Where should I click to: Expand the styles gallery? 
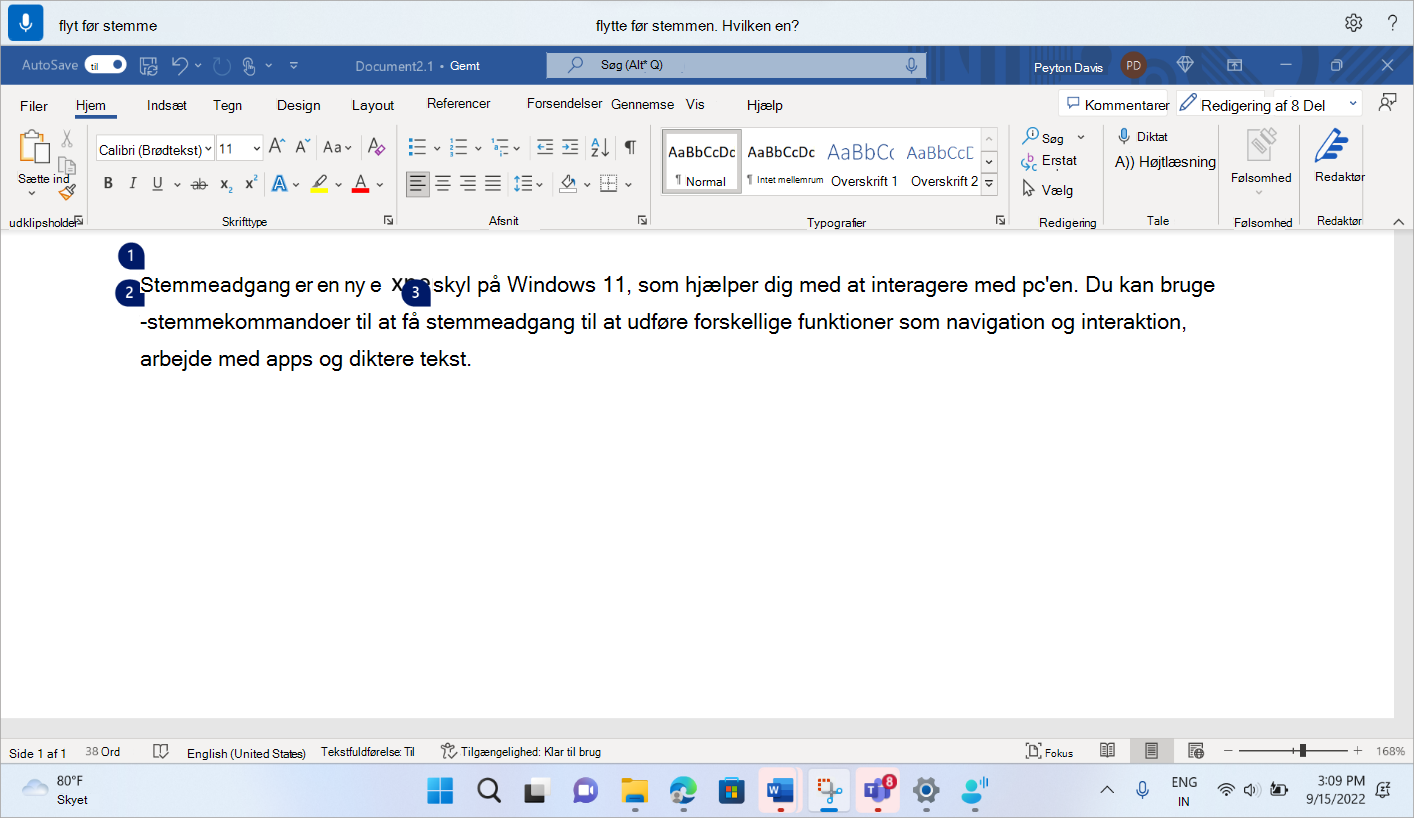tap(989, 184)
